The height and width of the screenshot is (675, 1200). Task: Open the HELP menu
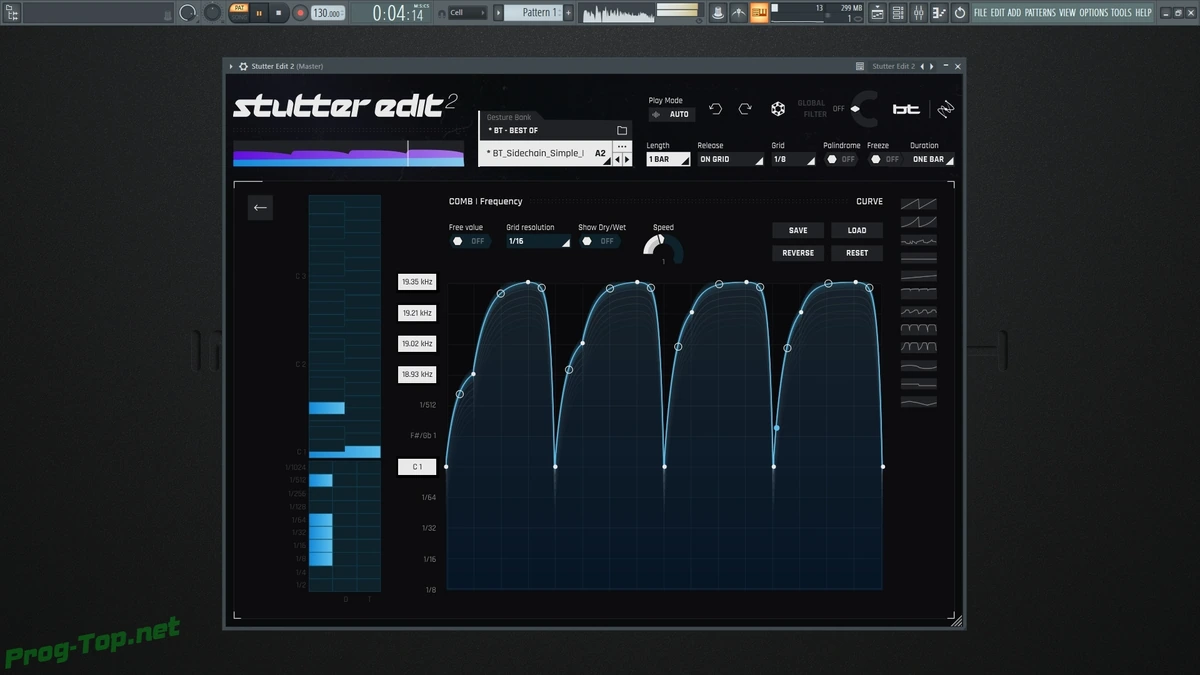pos(1143,13)
